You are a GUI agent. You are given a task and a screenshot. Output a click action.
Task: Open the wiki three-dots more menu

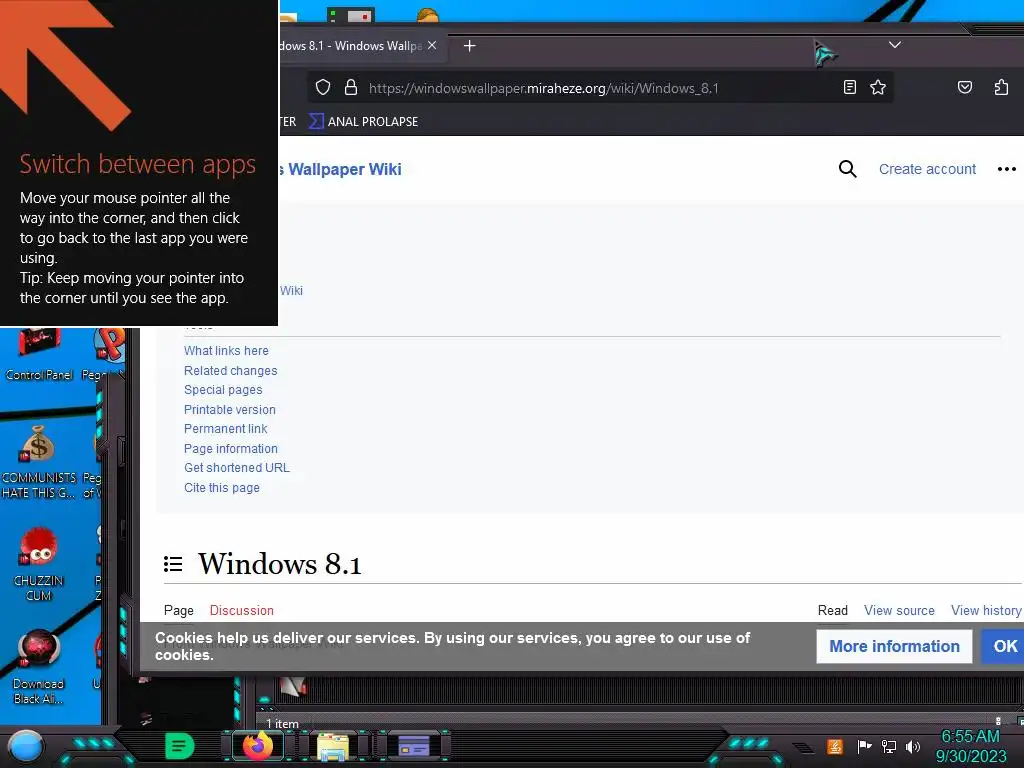[1006, 169]
